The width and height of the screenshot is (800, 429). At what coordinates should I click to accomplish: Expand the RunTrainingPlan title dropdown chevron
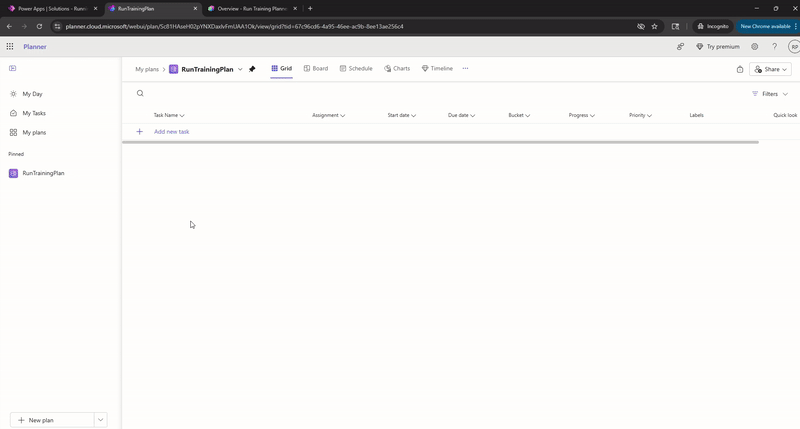point(240,69)
